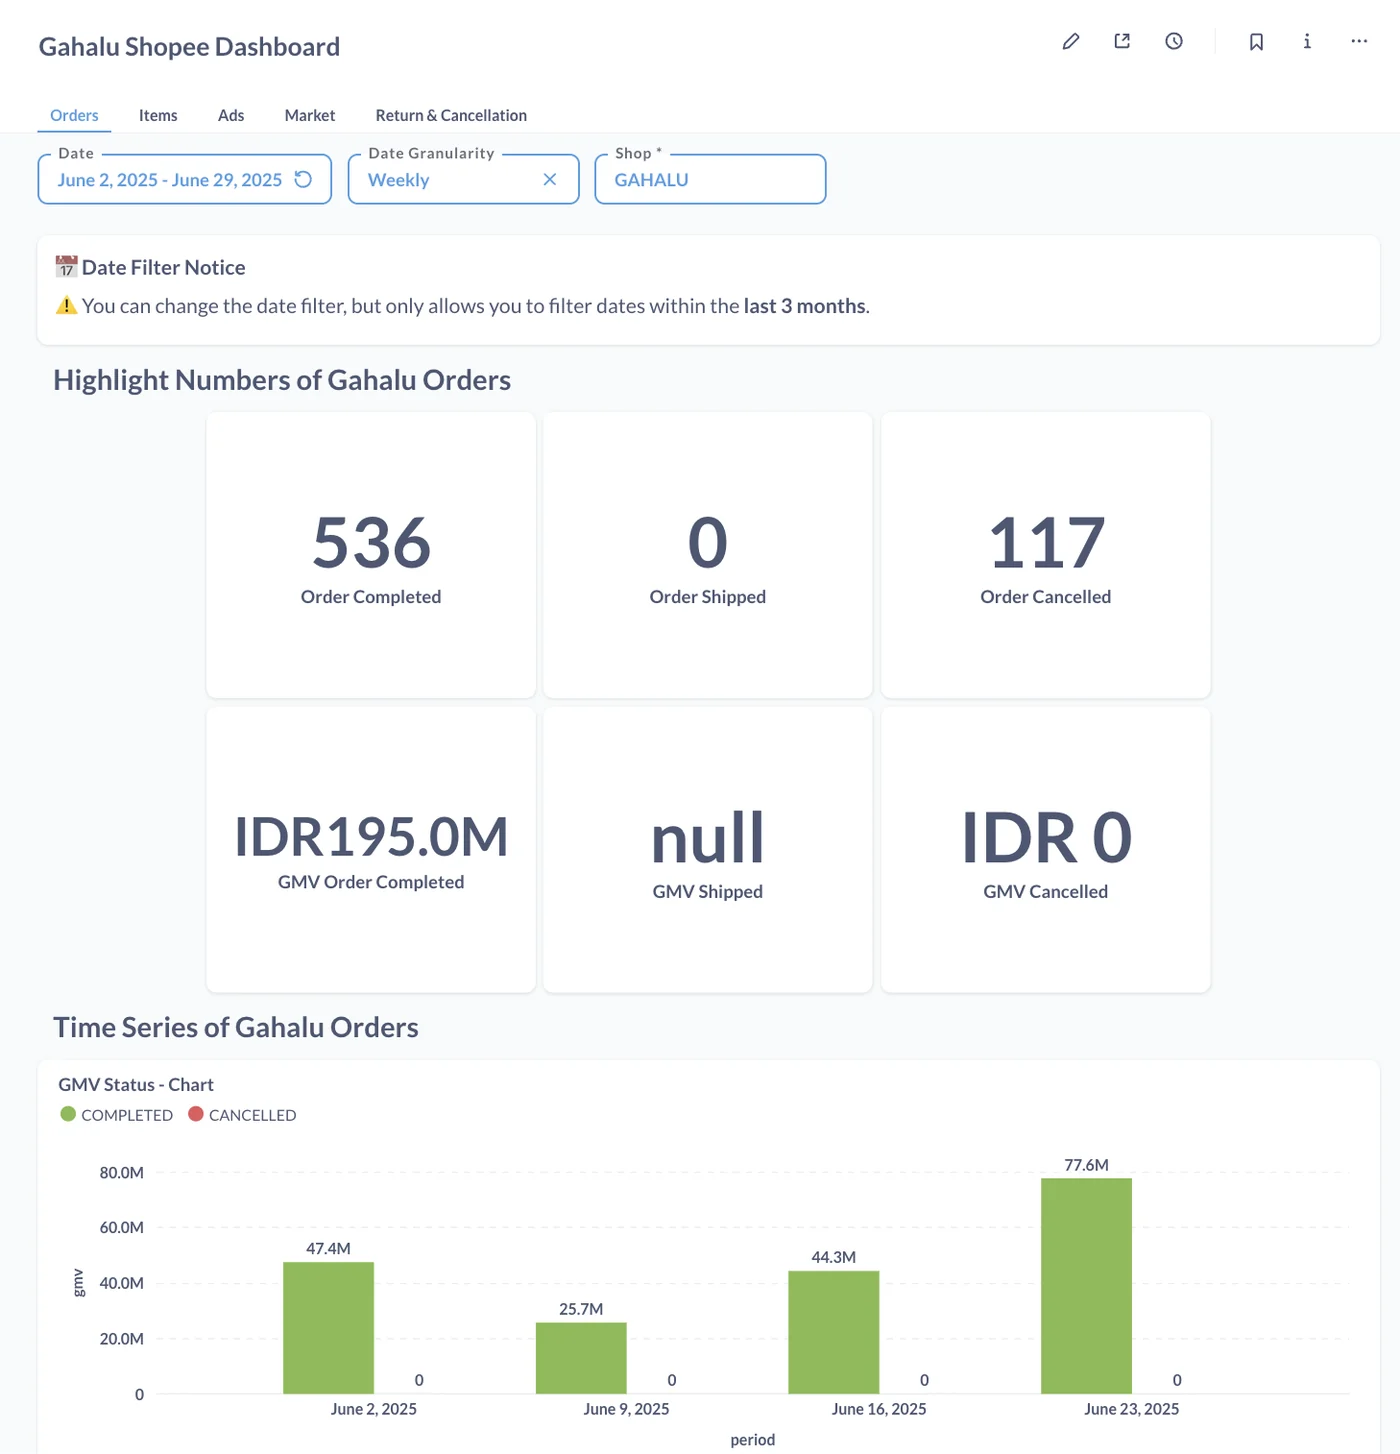The height and width of the screenshot is (1454, 1400).
Task: Open the Date range filter
Action: point(185,179)
